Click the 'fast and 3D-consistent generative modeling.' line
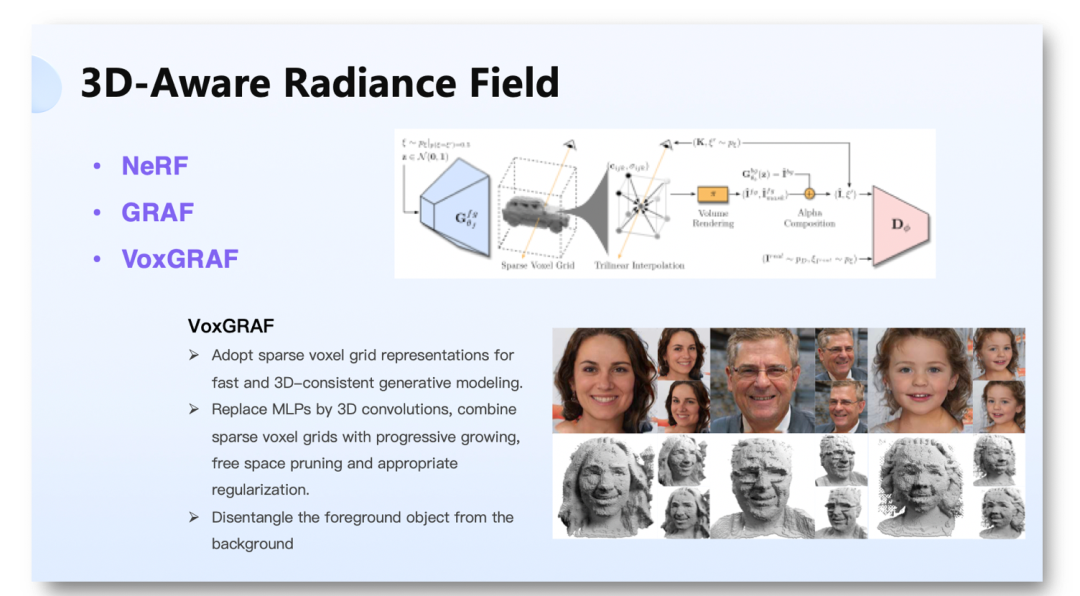This screenshot has height=596, width=1080. [367, 382]
